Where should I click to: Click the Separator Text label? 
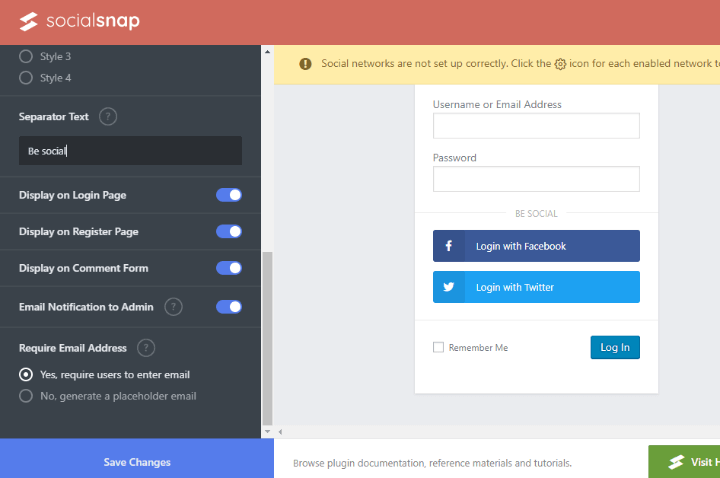[x=54, y=117]
